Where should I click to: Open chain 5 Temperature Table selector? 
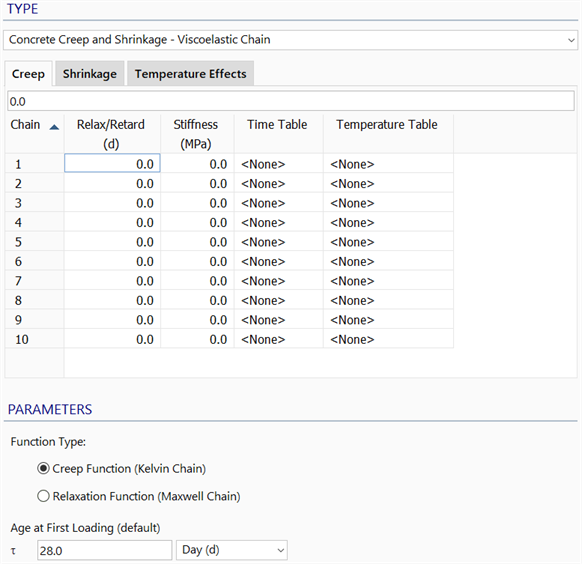[388, 242]
